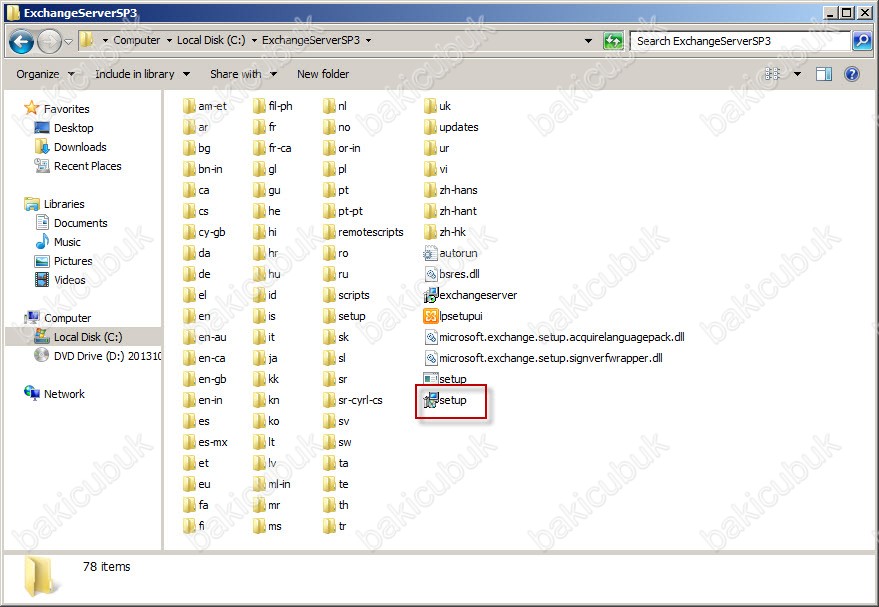The height and width of the screenshot is (607, 879).
Task: Open the Organize menu
Action: (45, 74)
